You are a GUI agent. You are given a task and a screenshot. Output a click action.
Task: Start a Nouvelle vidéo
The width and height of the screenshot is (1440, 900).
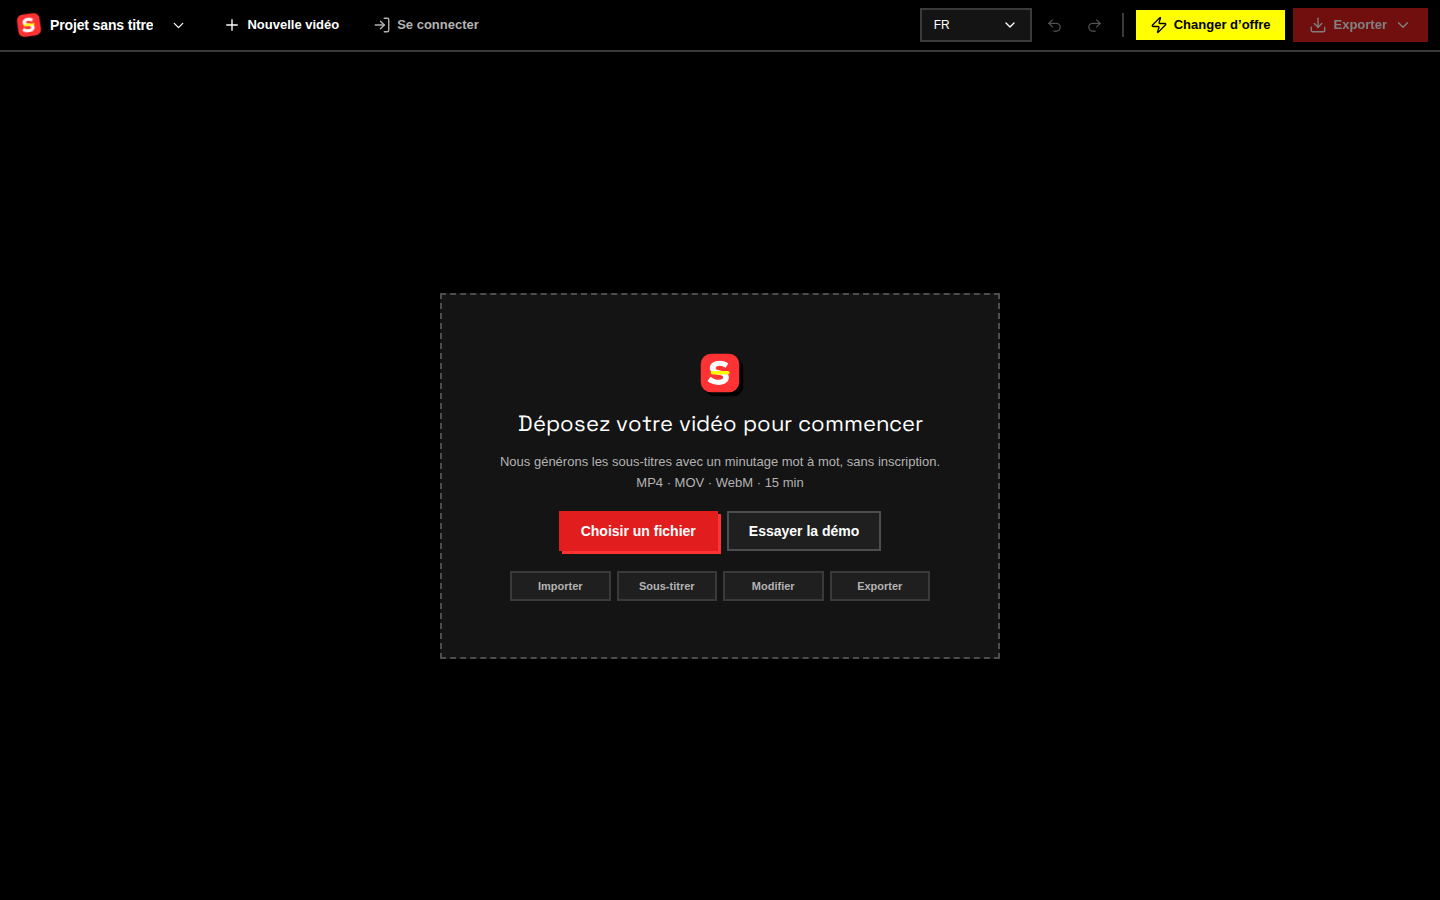click(282, 25)
